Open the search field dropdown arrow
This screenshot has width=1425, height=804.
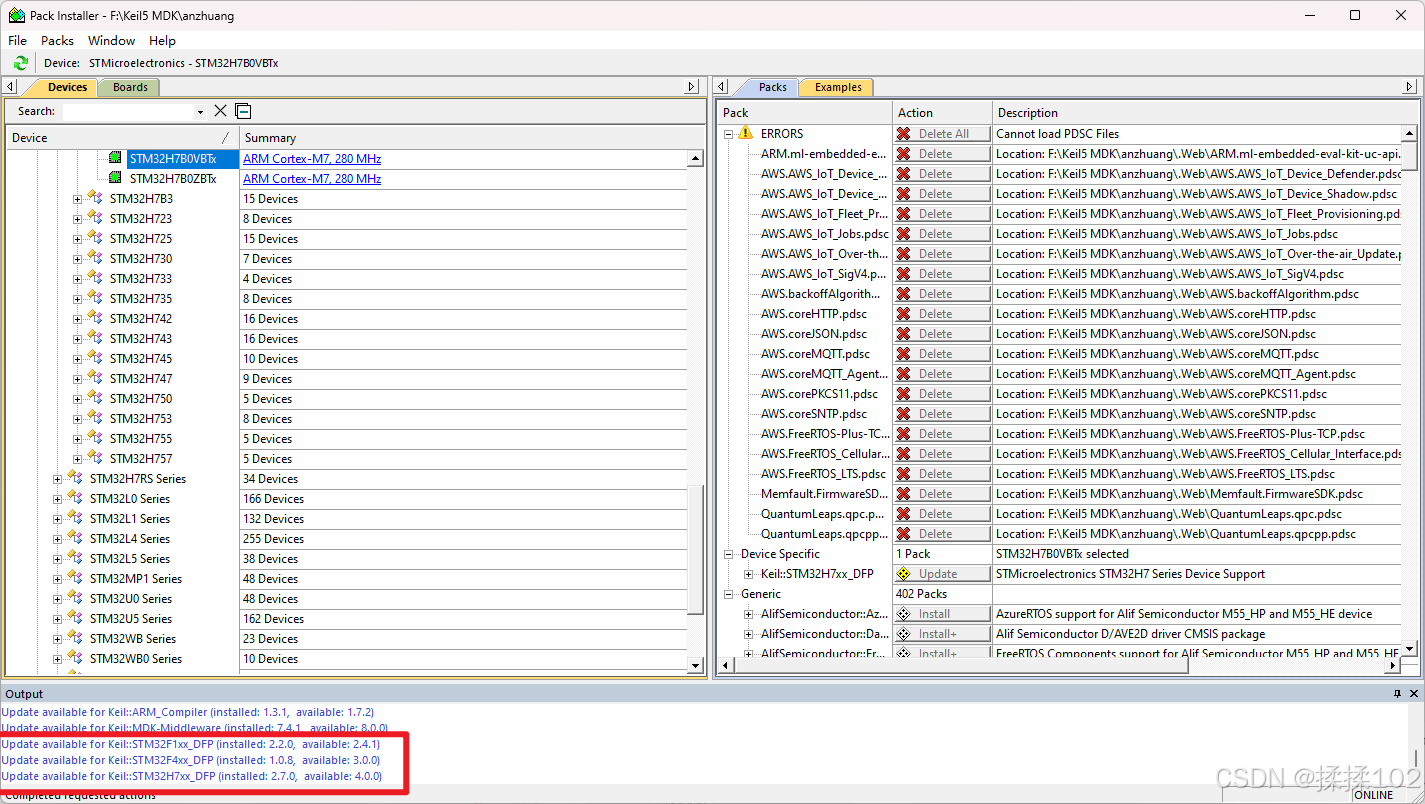(200, 112)
